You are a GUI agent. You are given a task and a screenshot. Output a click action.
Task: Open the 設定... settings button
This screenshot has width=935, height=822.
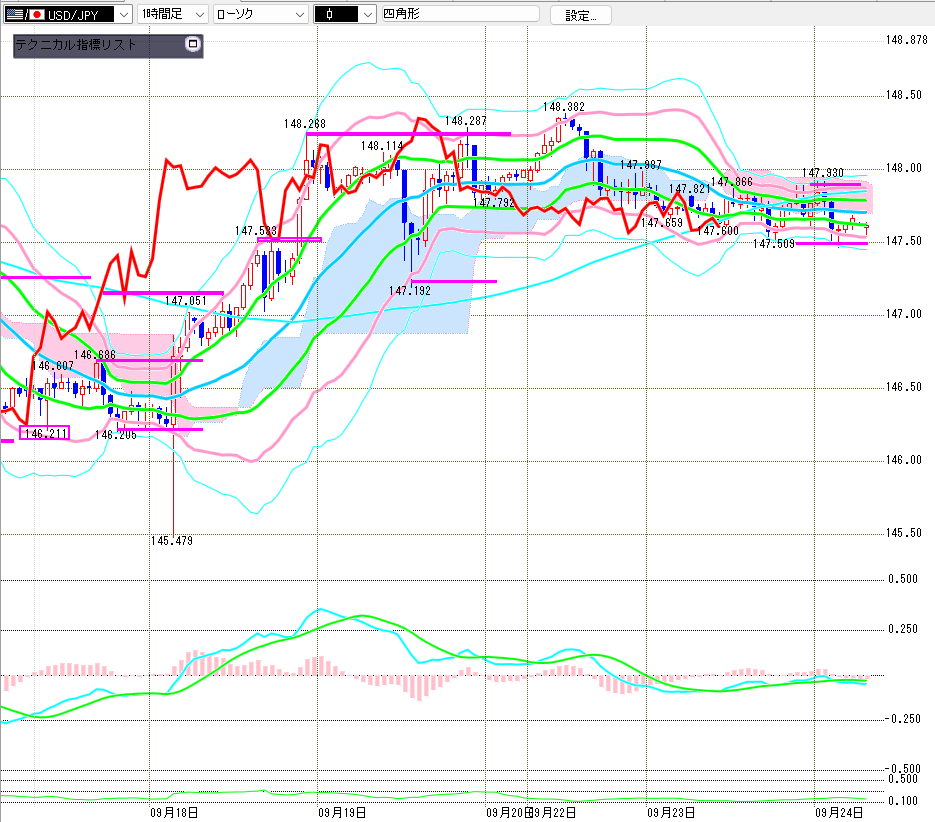580,14
